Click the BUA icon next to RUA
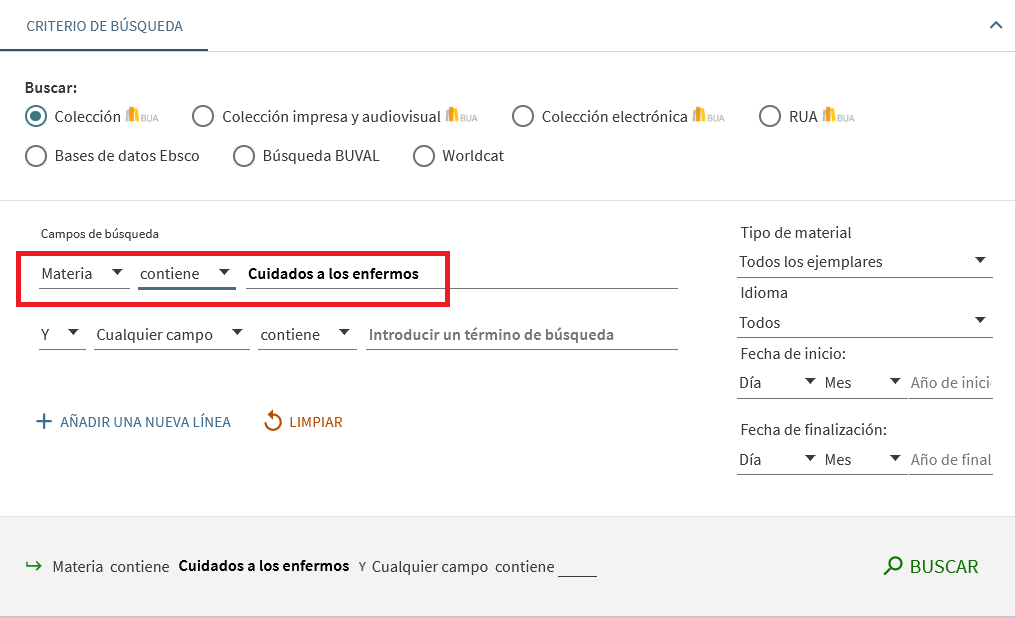The image size is (1015, 618). coord(838,116)
